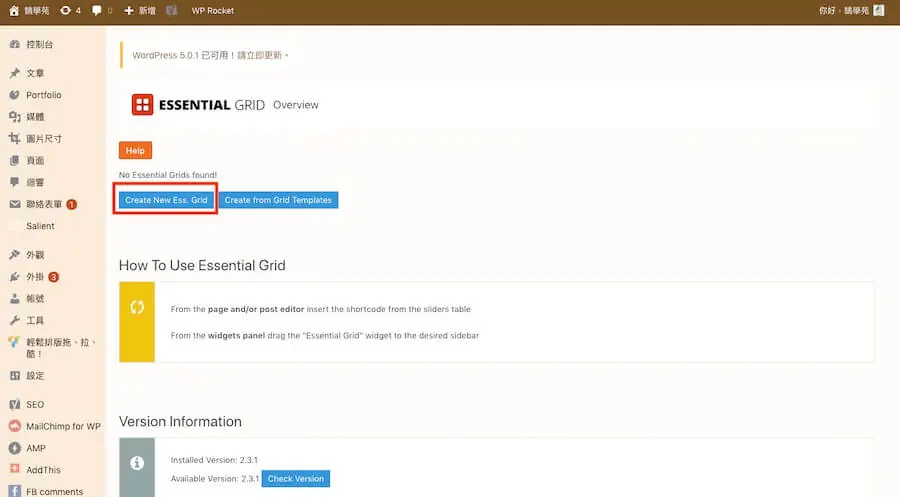Open MailChimp for WP icon
900x497 pixels.
click(15, 426)
